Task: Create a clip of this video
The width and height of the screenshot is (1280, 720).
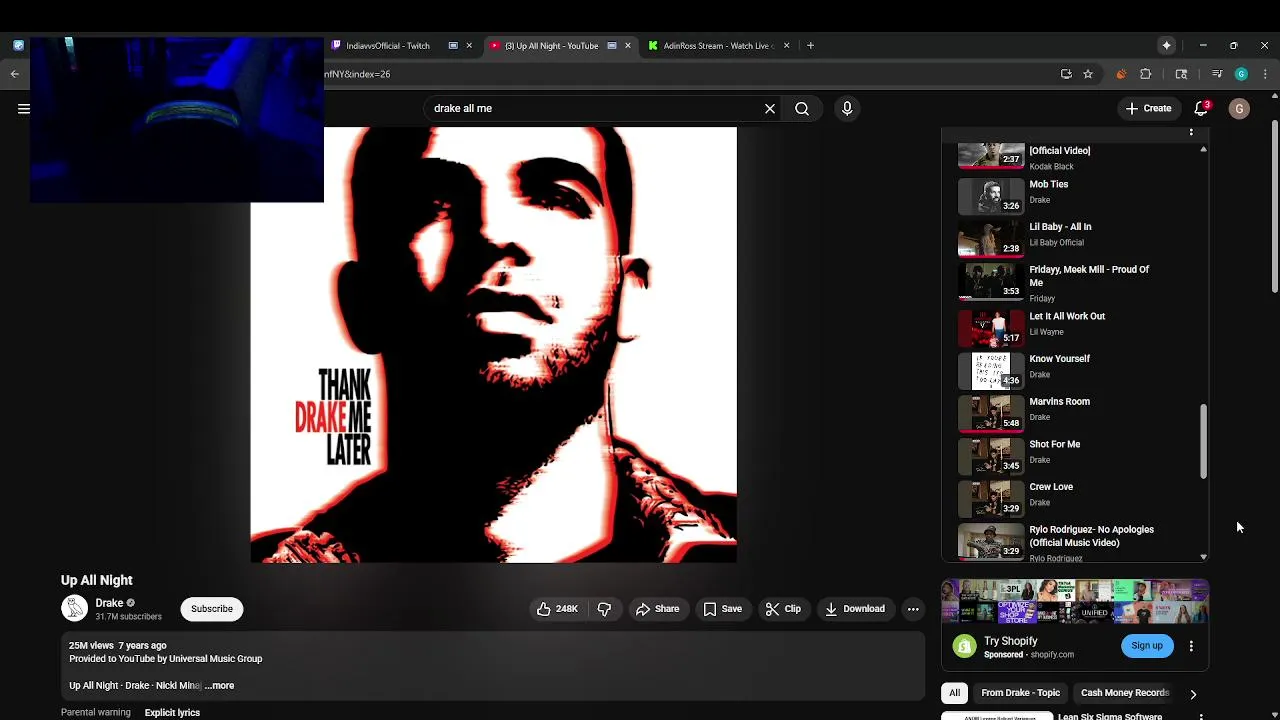Action: 783,609
